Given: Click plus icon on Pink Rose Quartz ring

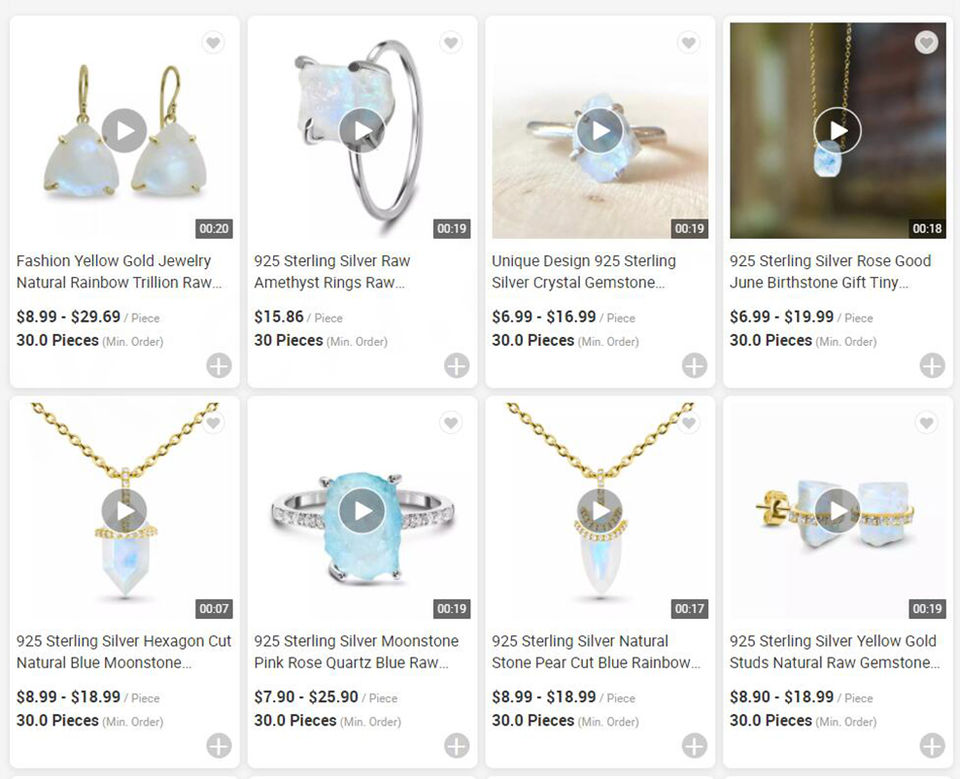Looking at the screenshot, I should coord(457,746).
